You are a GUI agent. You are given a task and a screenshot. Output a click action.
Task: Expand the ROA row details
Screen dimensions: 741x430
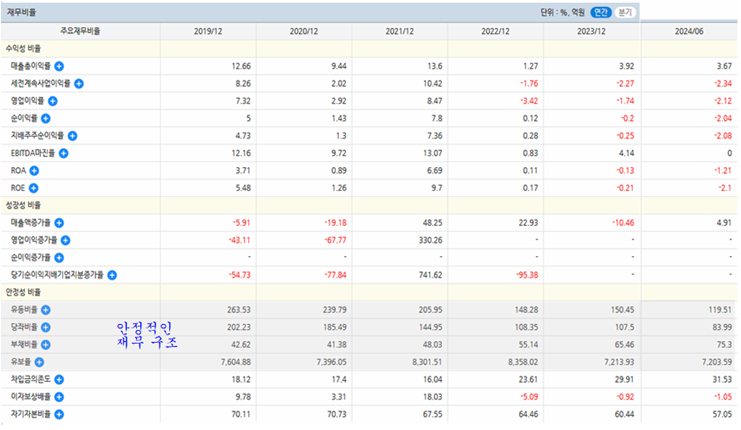[x=33, y=170]
